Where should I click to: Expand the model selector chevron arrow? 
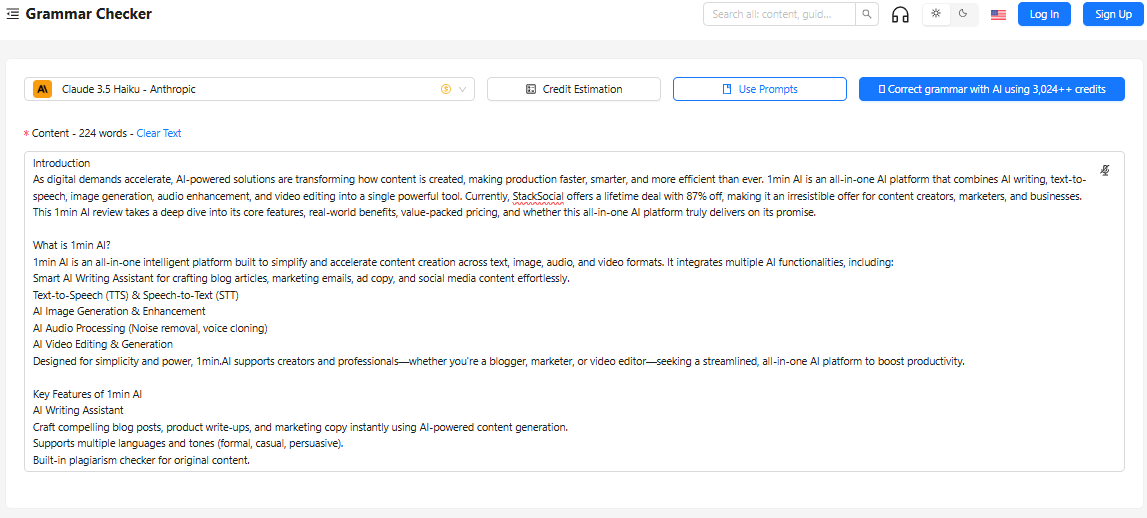[x=462, y=89]
